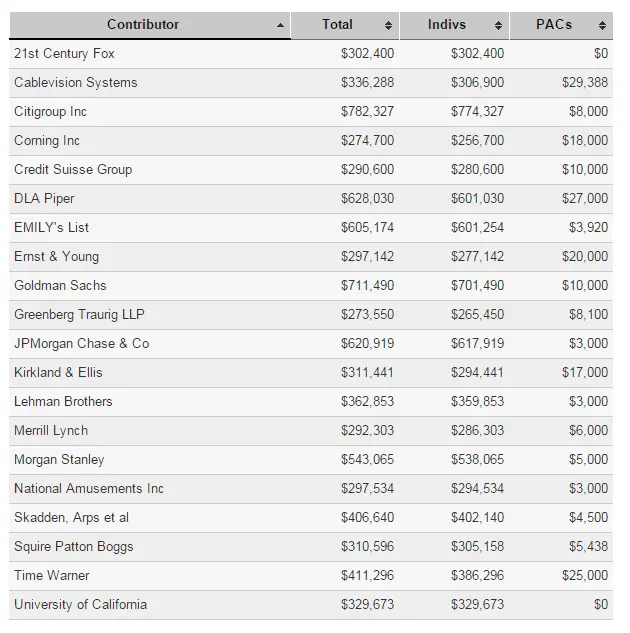This screenshot has height=633, width=630.
Task: Select the University of California row name
Action: pos(80,604)
